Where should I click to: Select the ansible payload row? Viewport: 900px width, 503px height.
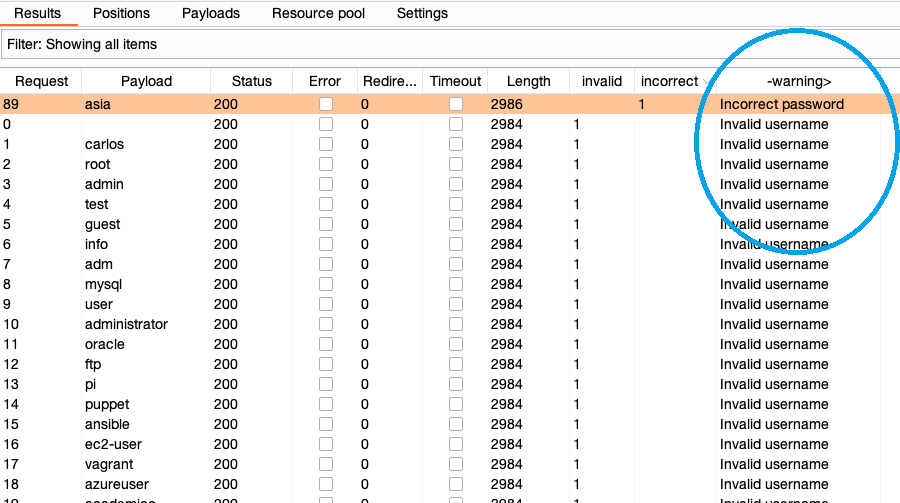click(450, 424)
